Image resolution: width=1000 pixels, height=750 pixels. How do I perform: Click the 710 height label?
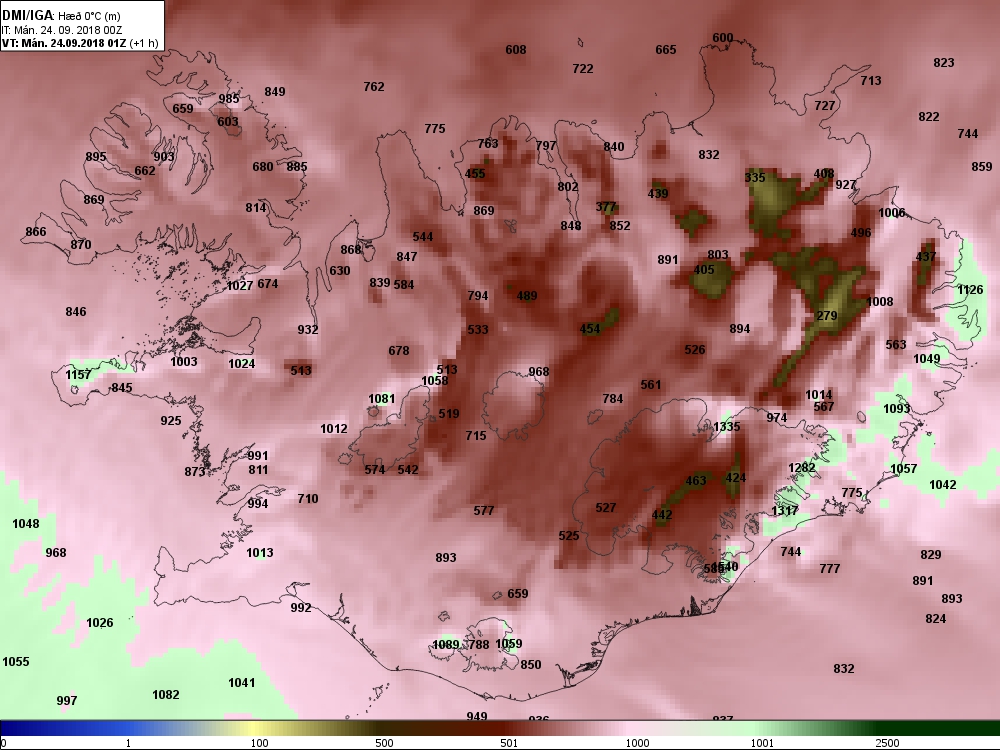point(307,498)
